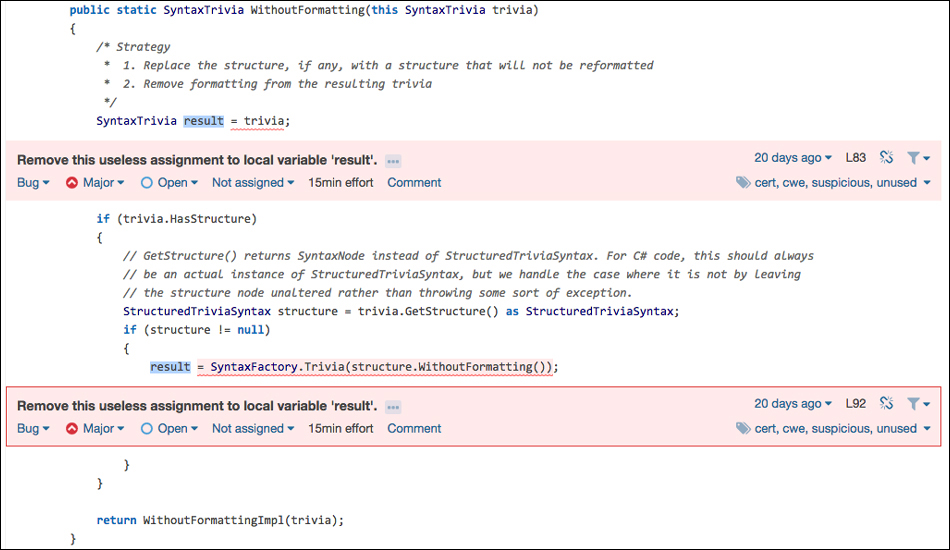Image resolution: width=950 pixels, height=550 pixels.
Task: Open the Not assigned dropdown in the second issue
Action: (253, 428)
